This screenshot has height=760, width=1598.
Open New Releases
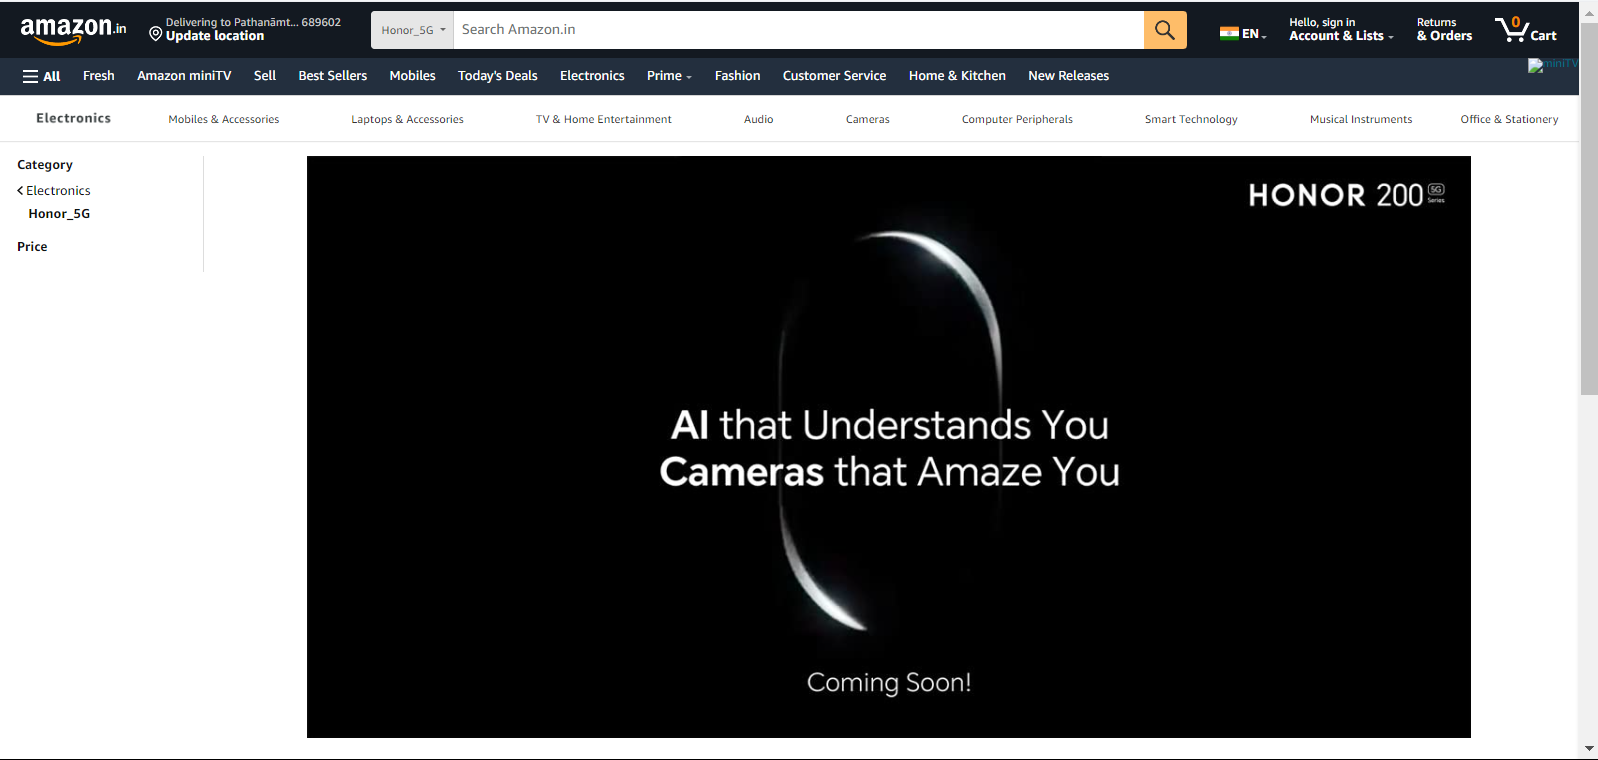(1069, 76)
